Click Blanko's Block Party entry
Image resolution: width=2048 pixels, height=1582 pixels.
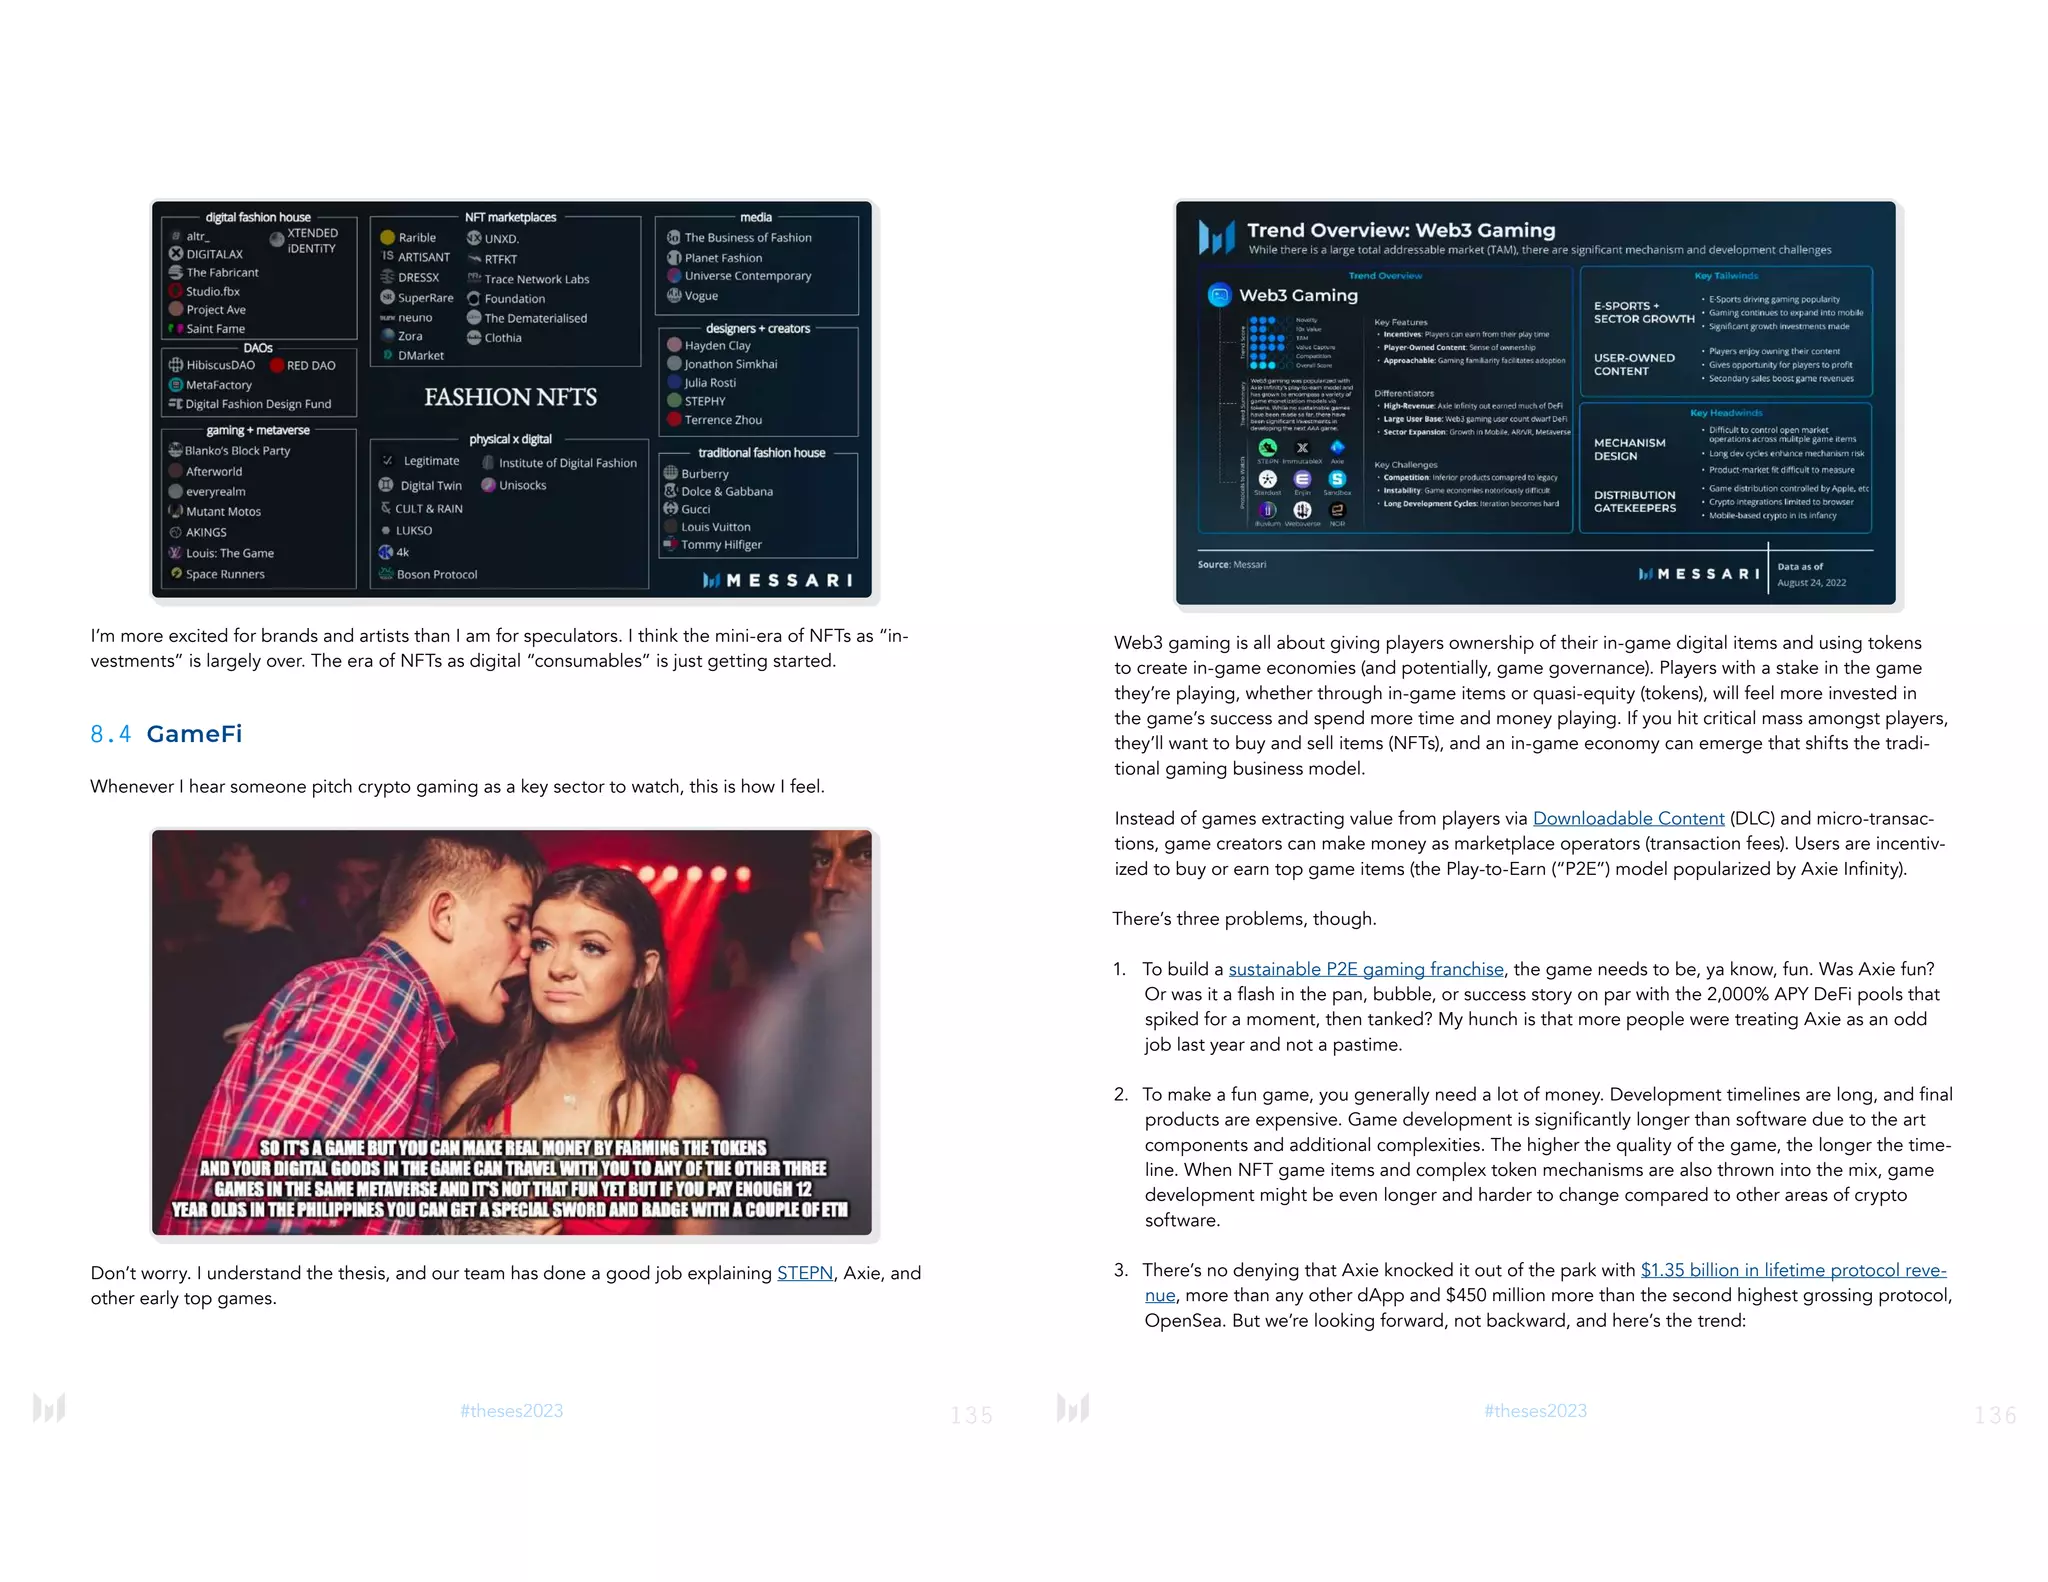tap(238, 451)
